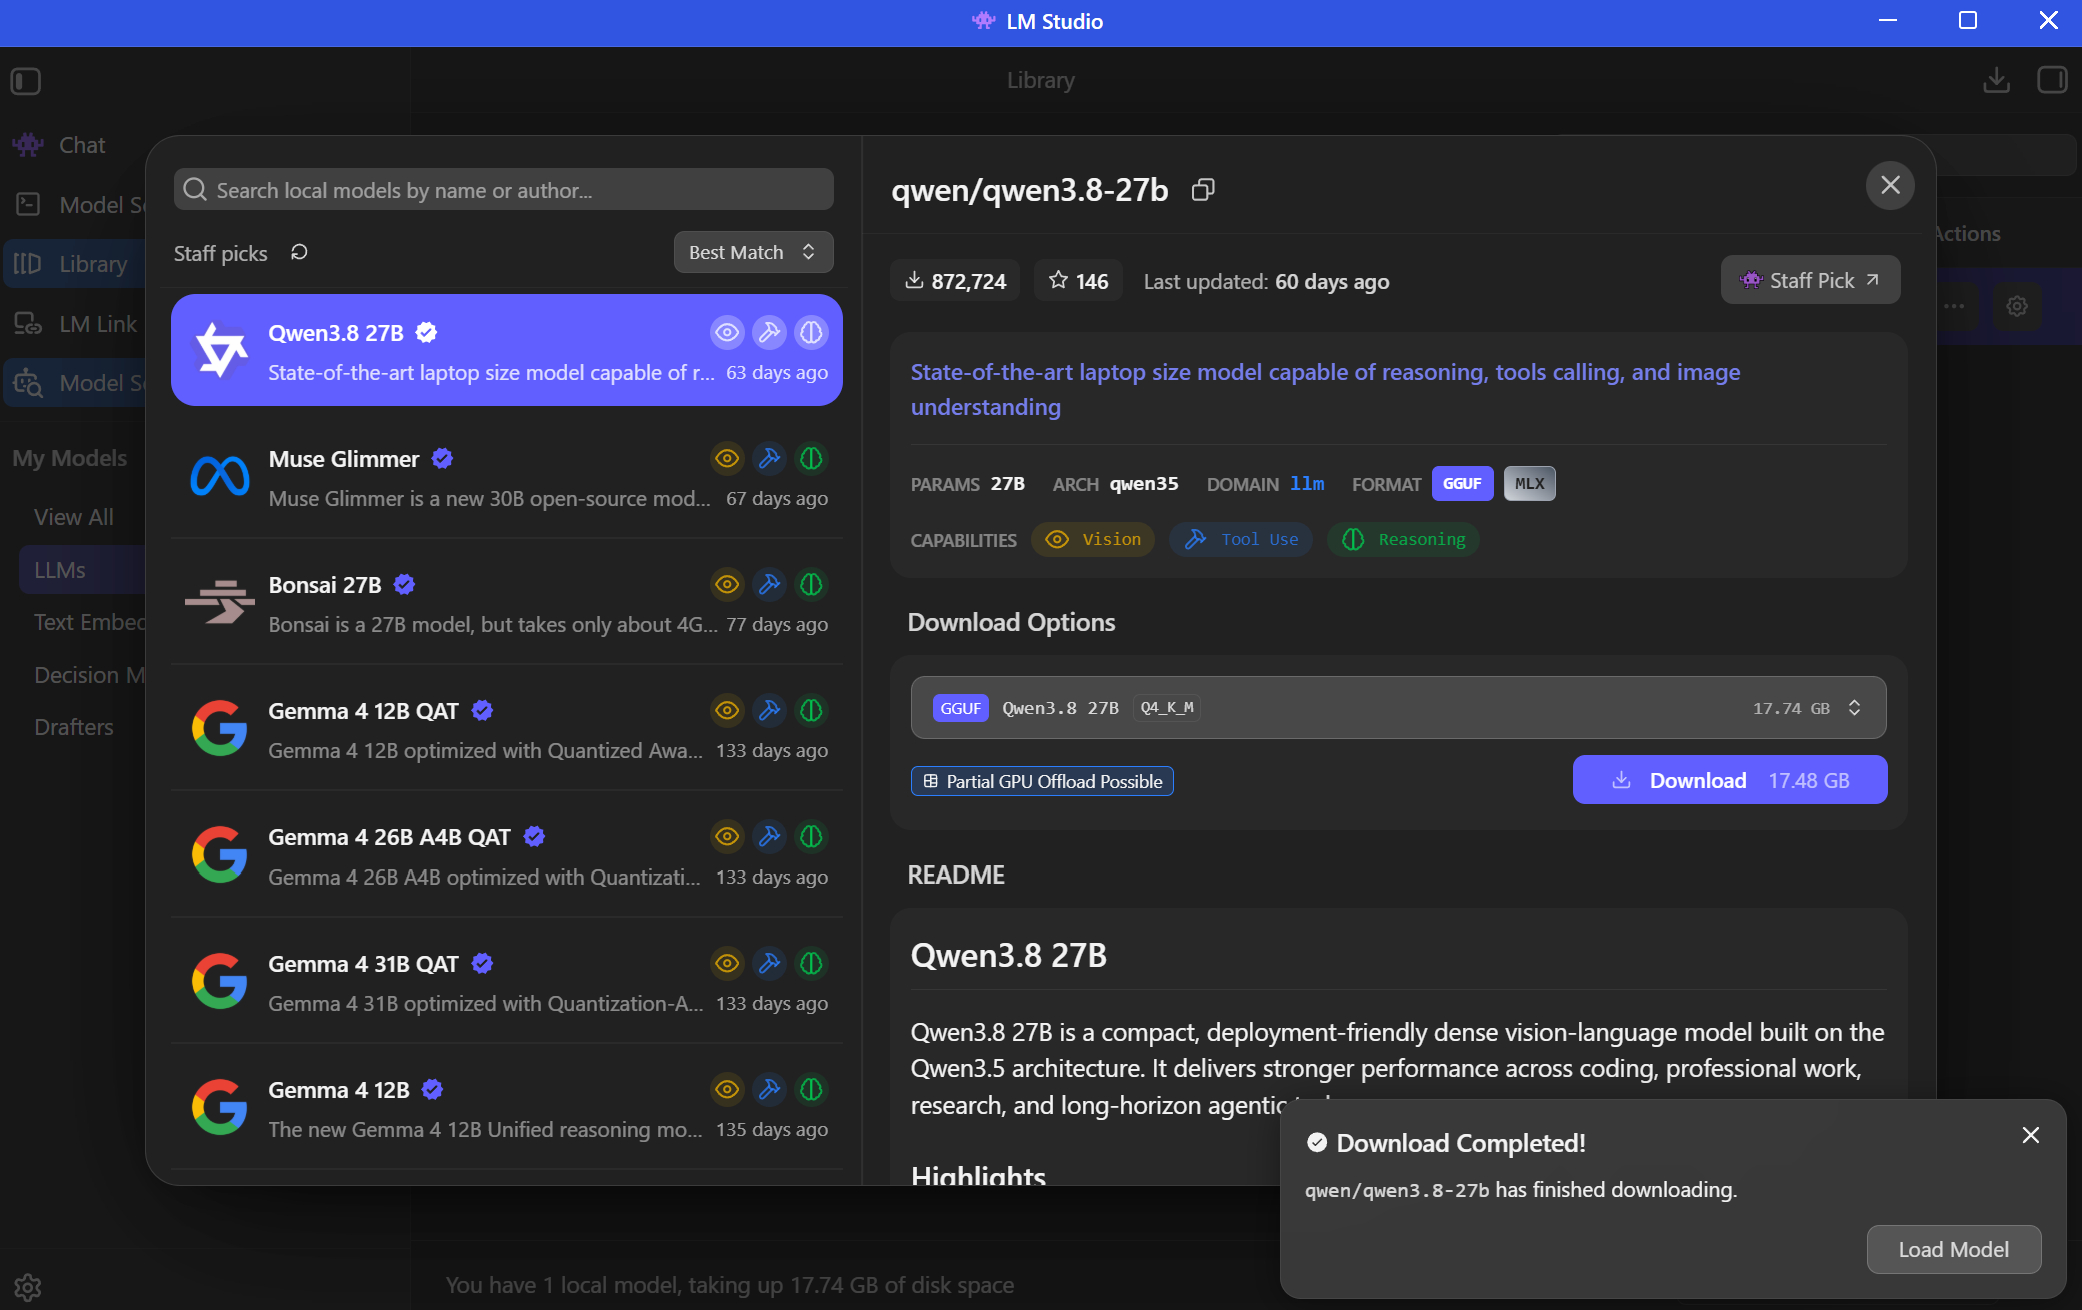Click Partial GPU Offload Possible badge
Image resolution: width=2082 pixels, height=1310 pixels.
[x=1042, y=781]
